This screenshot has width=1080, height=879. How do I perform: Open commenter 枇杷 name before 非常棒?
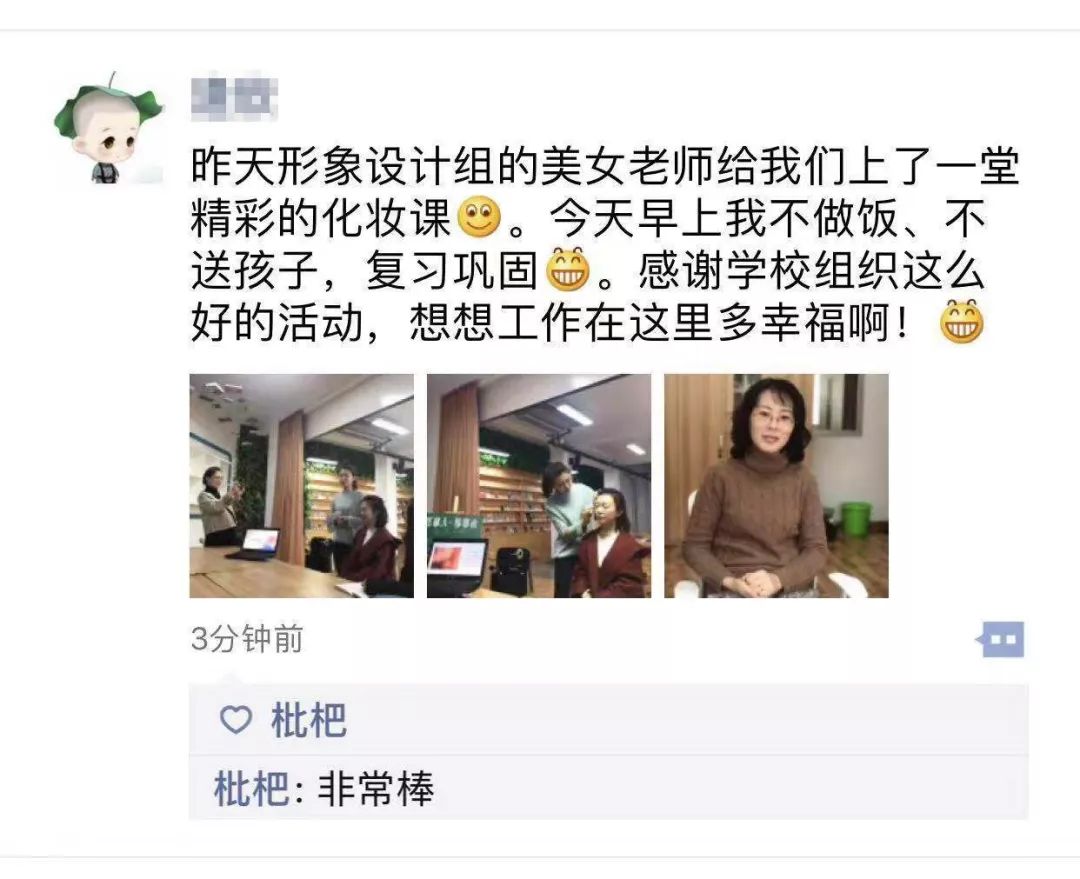click(251, 787)
